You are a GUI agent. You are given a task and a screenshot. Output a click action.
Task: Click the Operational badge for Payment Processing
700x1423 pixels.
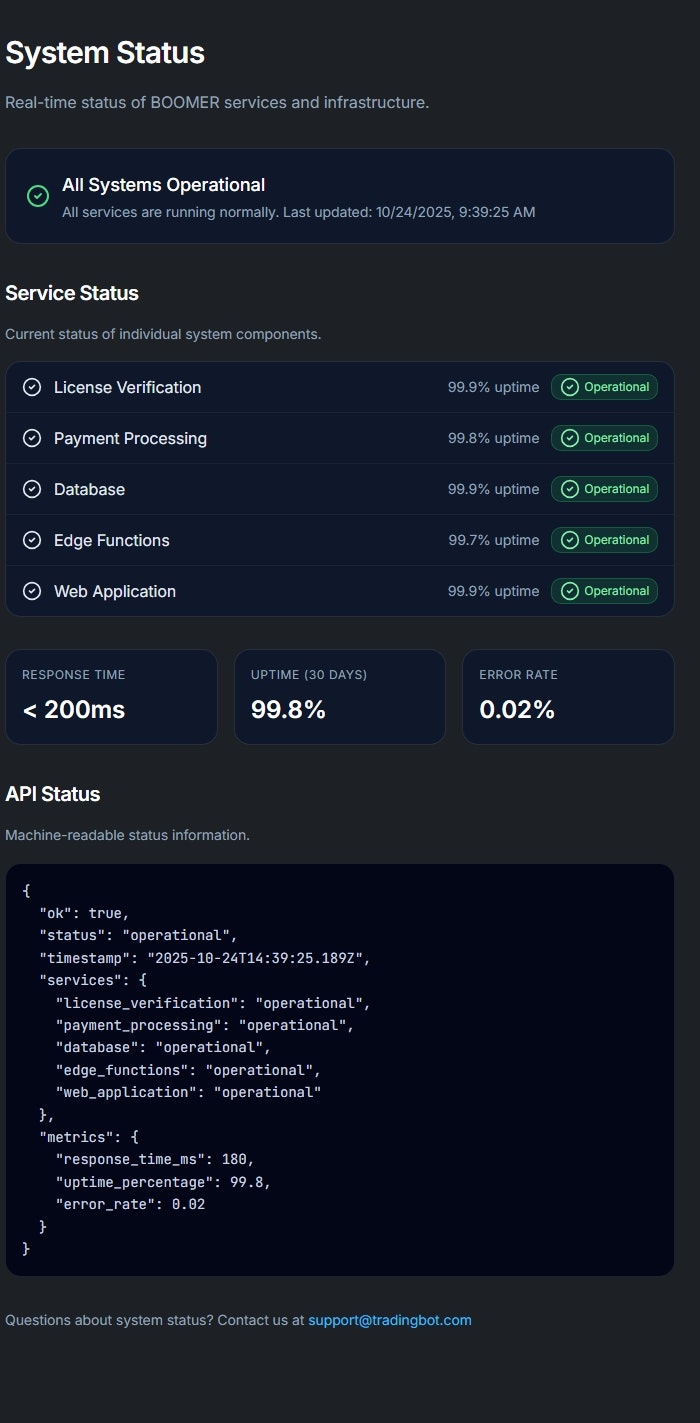tap(604, 438)
